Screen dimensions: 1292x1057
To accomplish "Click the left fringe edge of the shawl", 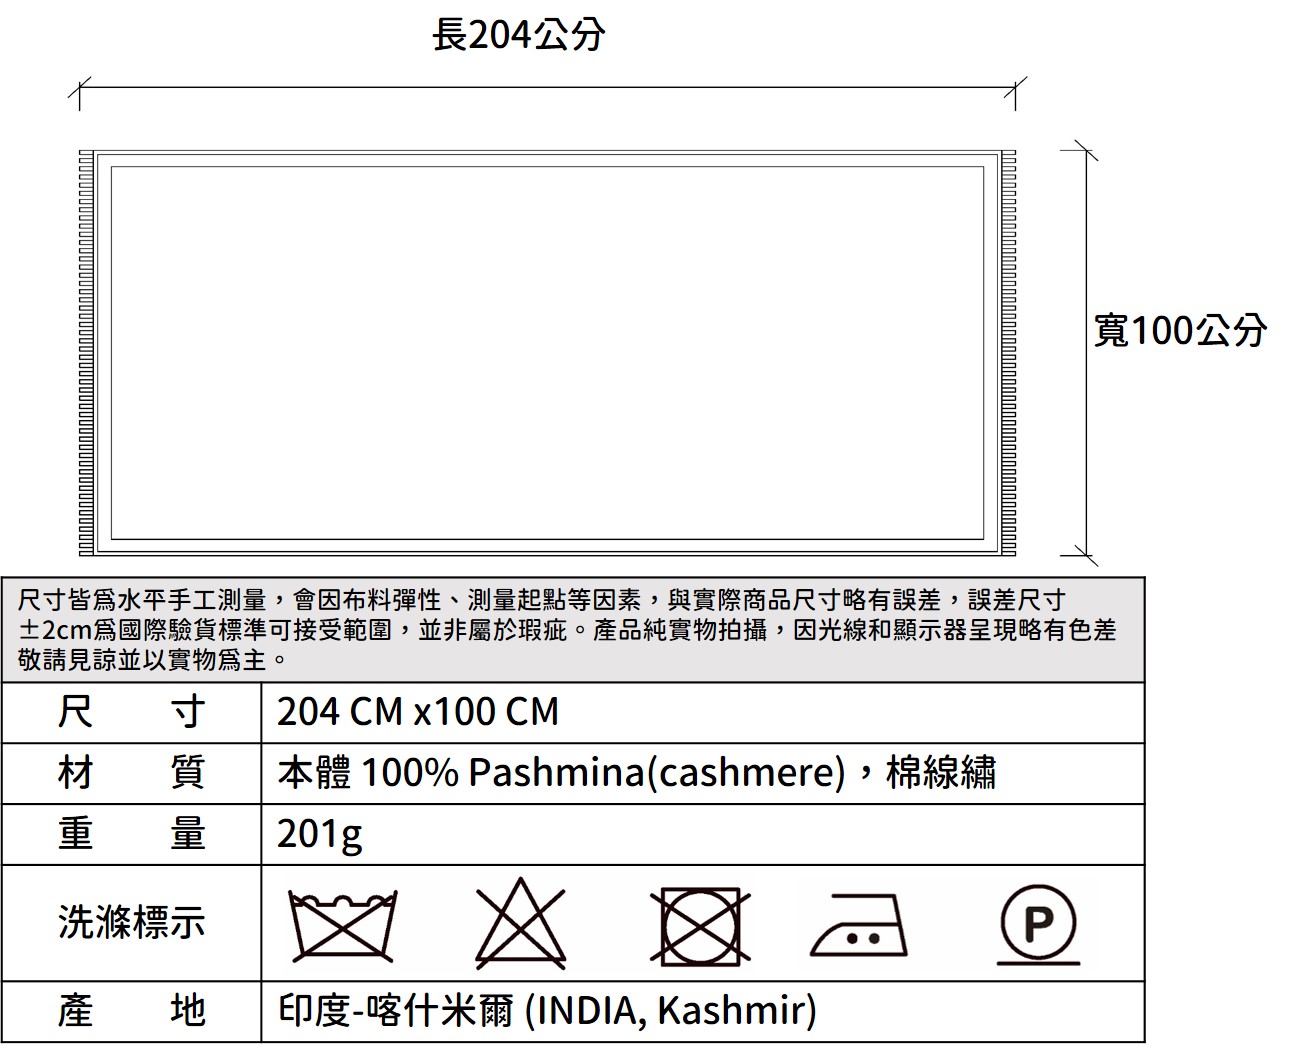I will (86, 353).
